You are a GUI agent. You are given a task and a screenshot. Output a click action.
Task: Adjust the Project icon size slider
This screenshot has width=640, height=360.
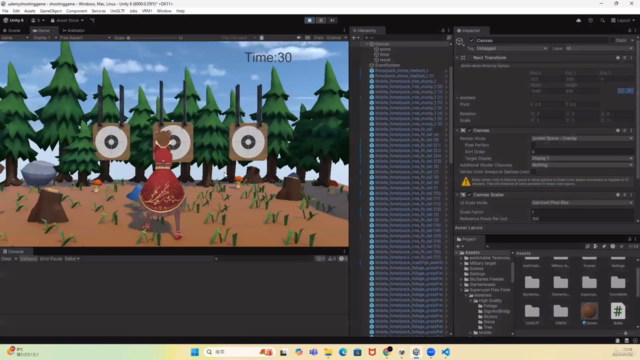(625, 333)
